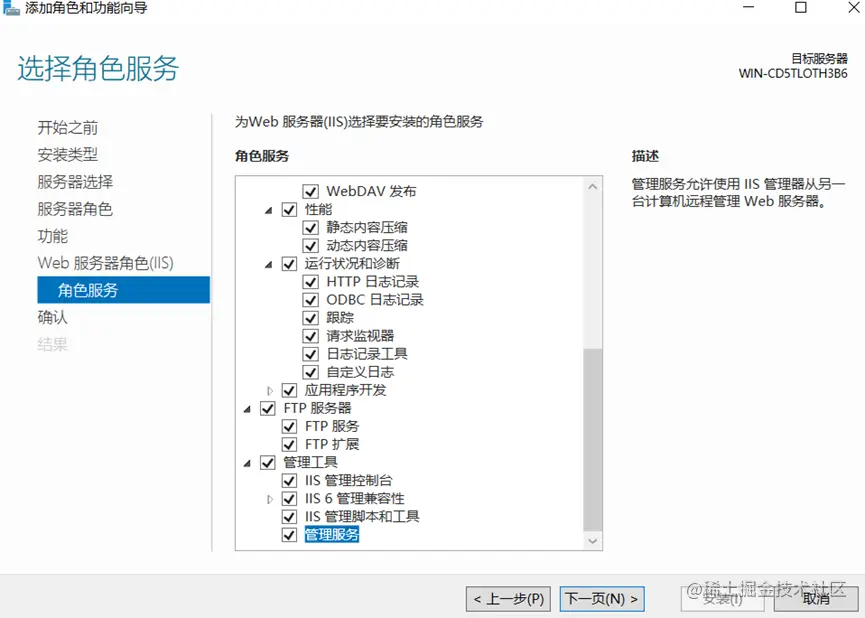Viewport: 865px width, 618px height.
Task: Select the 角色服务 wizard step
Action: [x=124, y=290]
